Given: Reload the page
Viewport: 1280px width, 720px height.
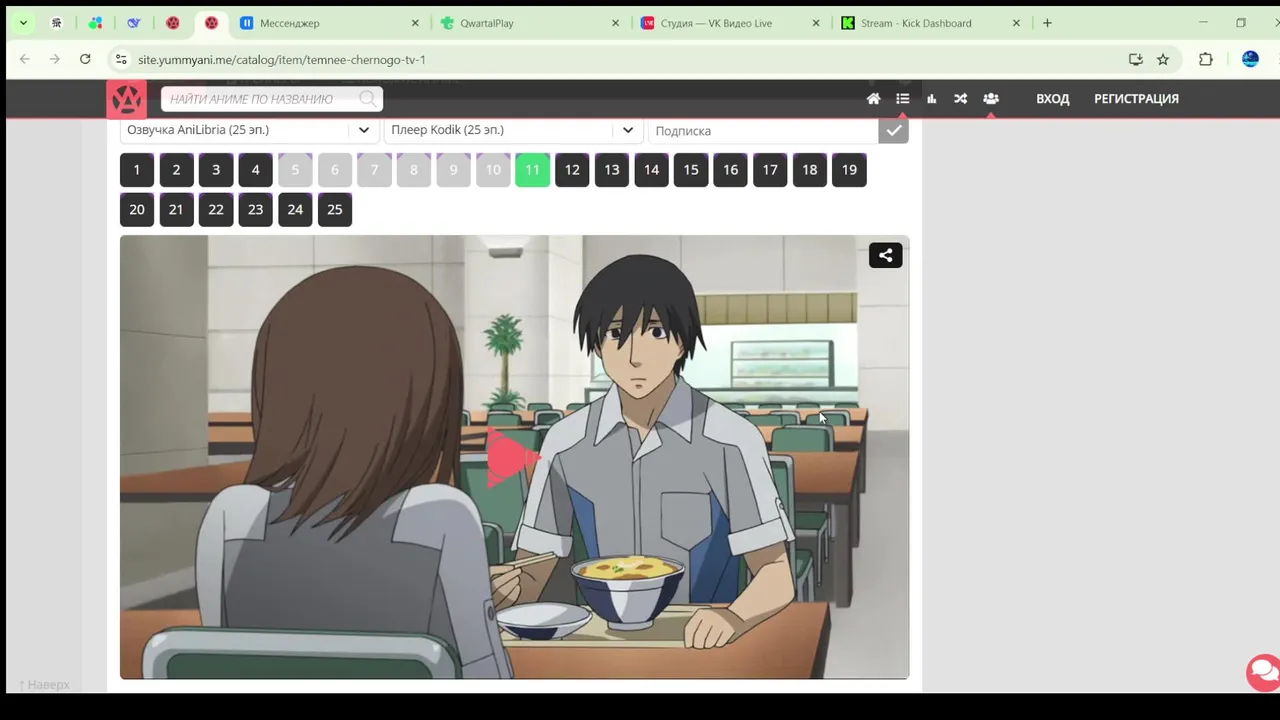Looking at the screenshot, I should (85, 59).
